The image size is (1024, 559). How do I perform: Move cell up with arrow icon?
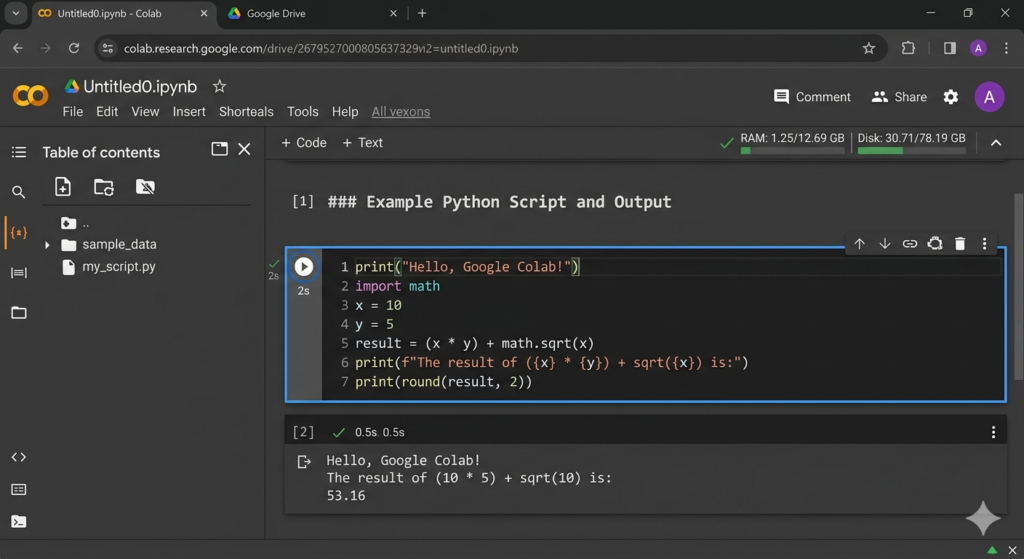[x=859, y=244]
